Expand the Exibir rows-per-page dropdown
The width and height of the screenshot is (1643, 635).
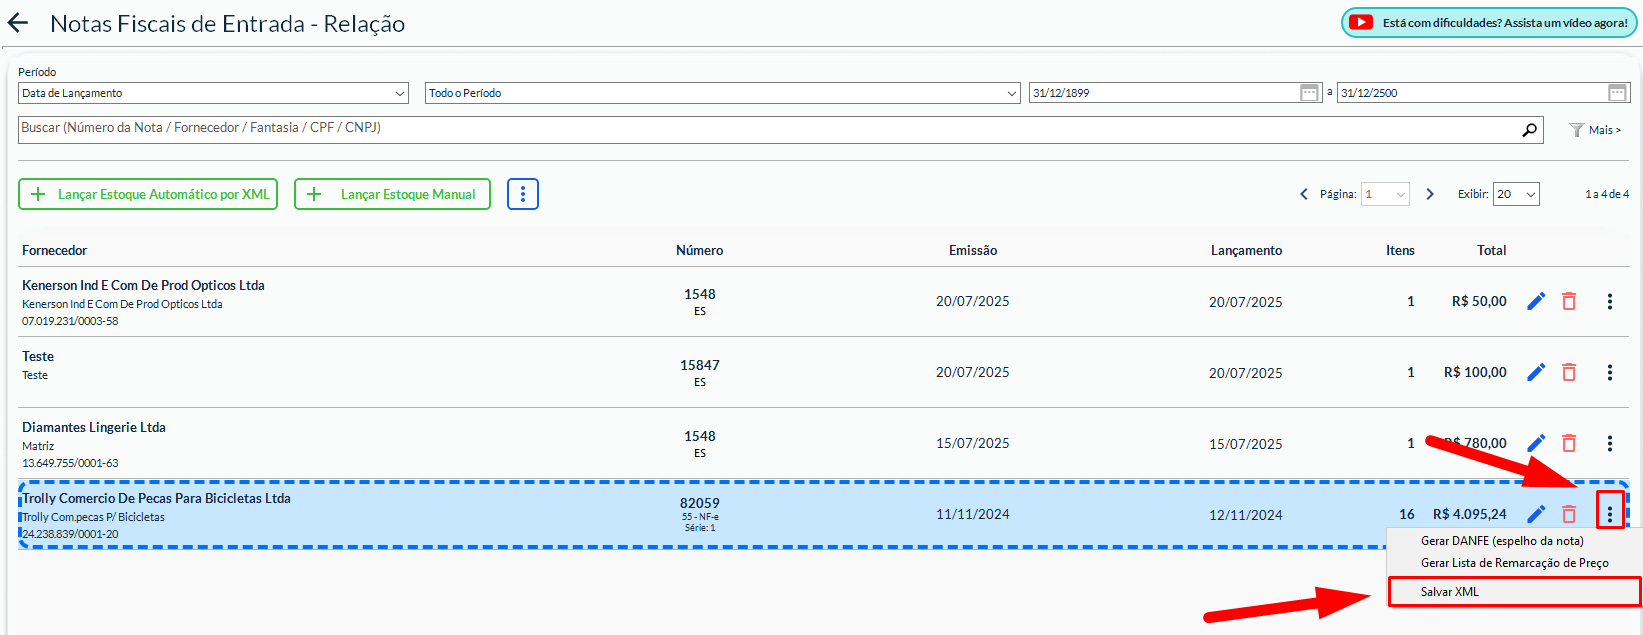[1516, 194]
